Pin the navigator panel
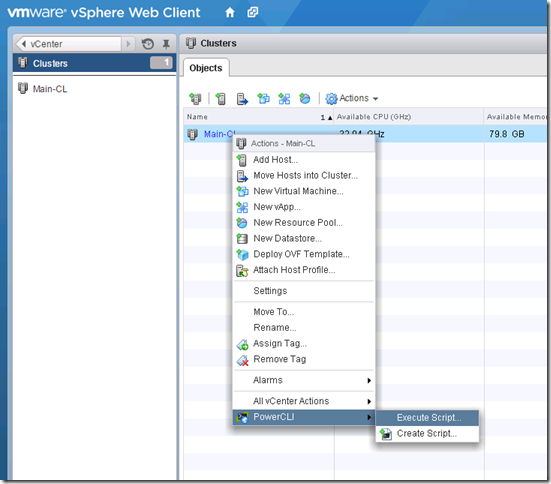This screenshot has height=484, width=551. coord(166,44)
